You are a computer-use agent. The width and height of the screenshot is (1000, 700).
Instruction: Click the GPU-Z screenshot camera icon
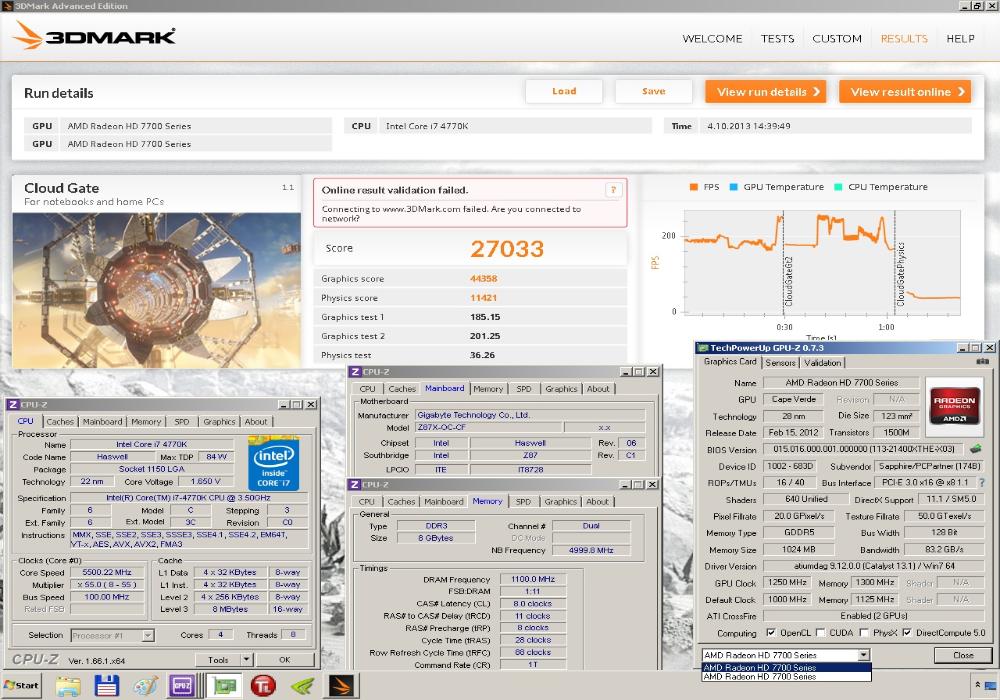tap(982, 361)
